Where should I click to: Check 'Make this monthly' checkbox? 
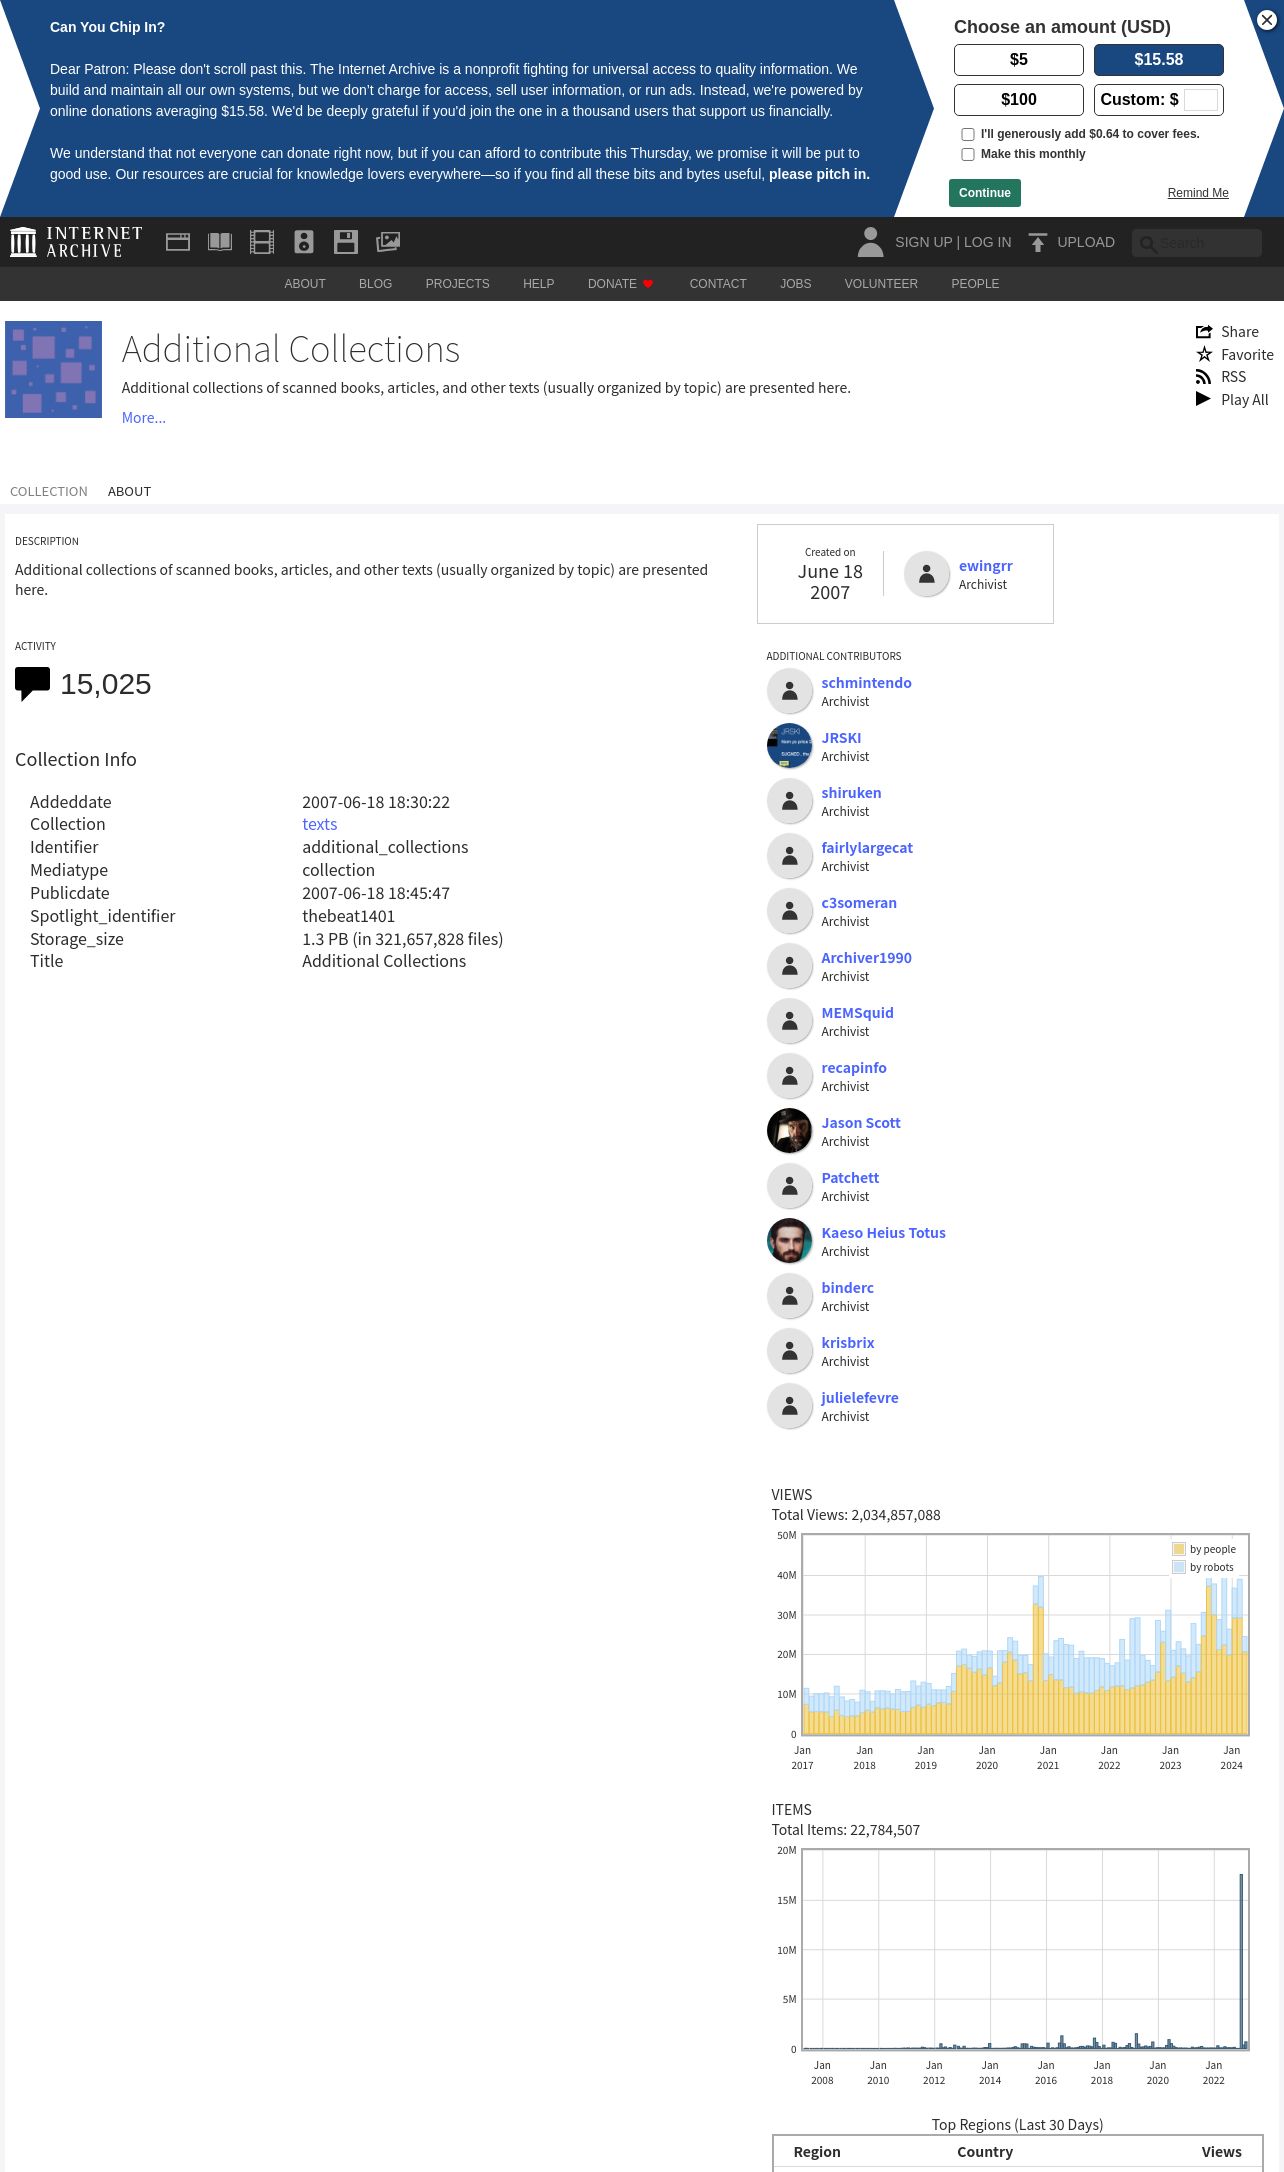(968, 154)
